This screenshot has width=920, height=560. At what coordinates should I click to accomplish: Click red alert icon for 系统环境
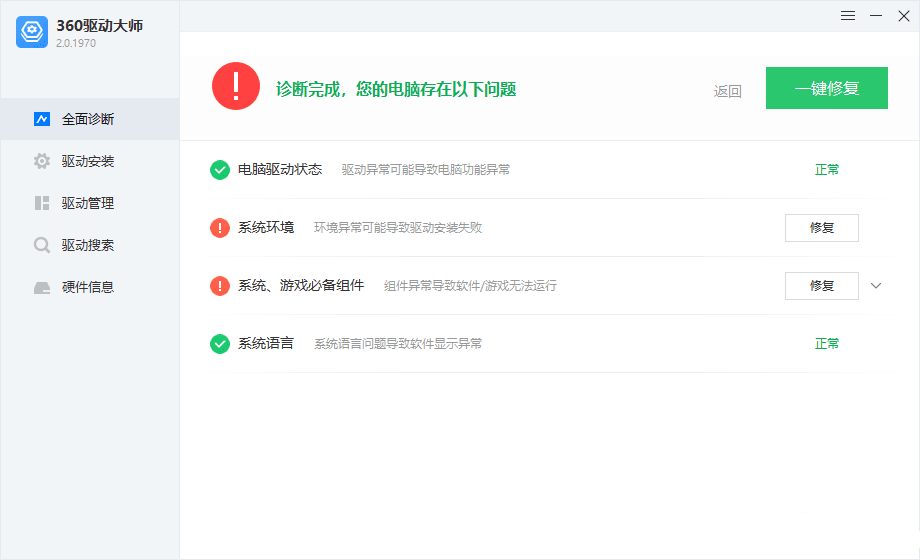coord(220,228)
